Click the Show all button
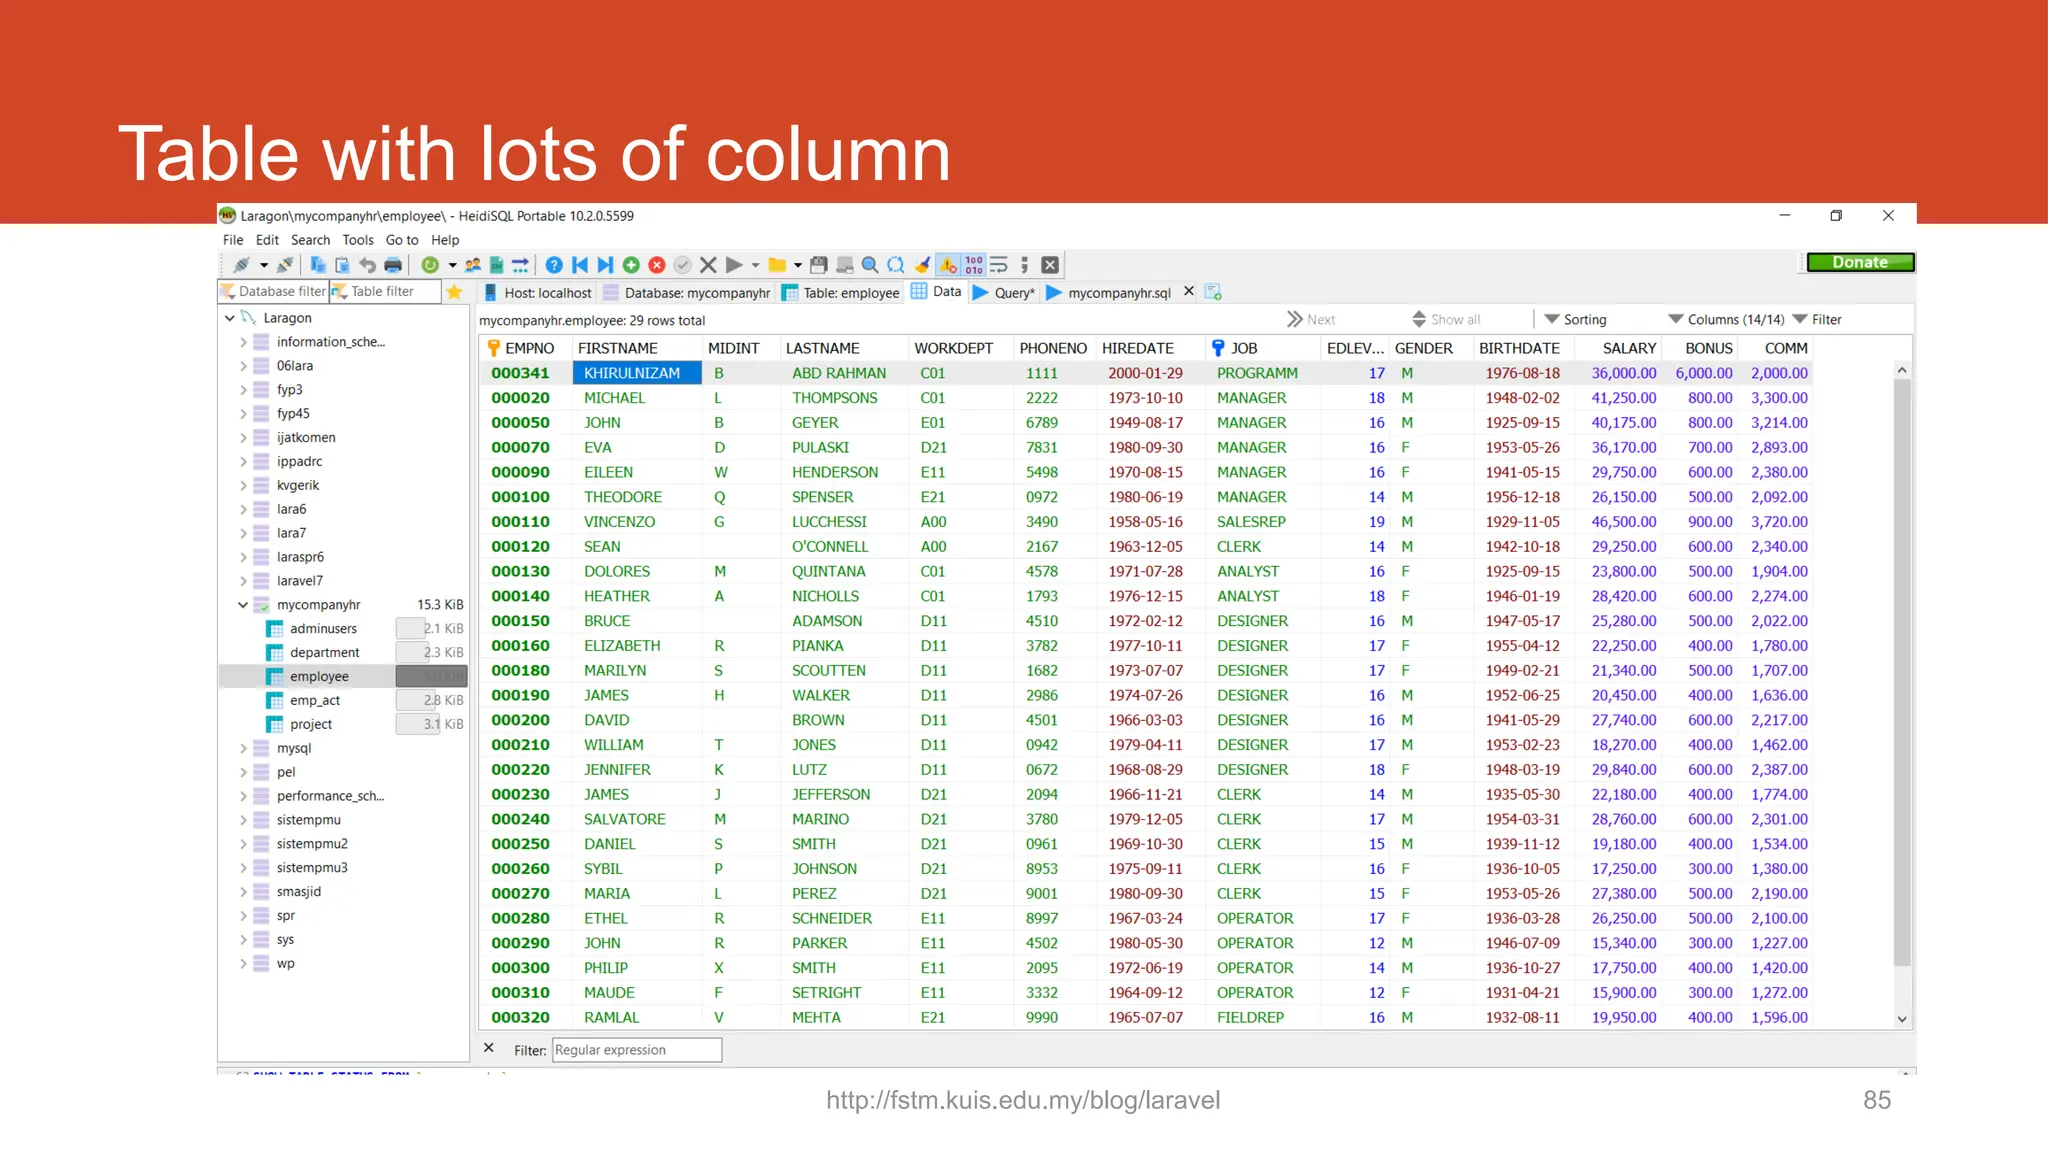The height and width of the screenshot is (1152, 2048). coord(1446,319)
